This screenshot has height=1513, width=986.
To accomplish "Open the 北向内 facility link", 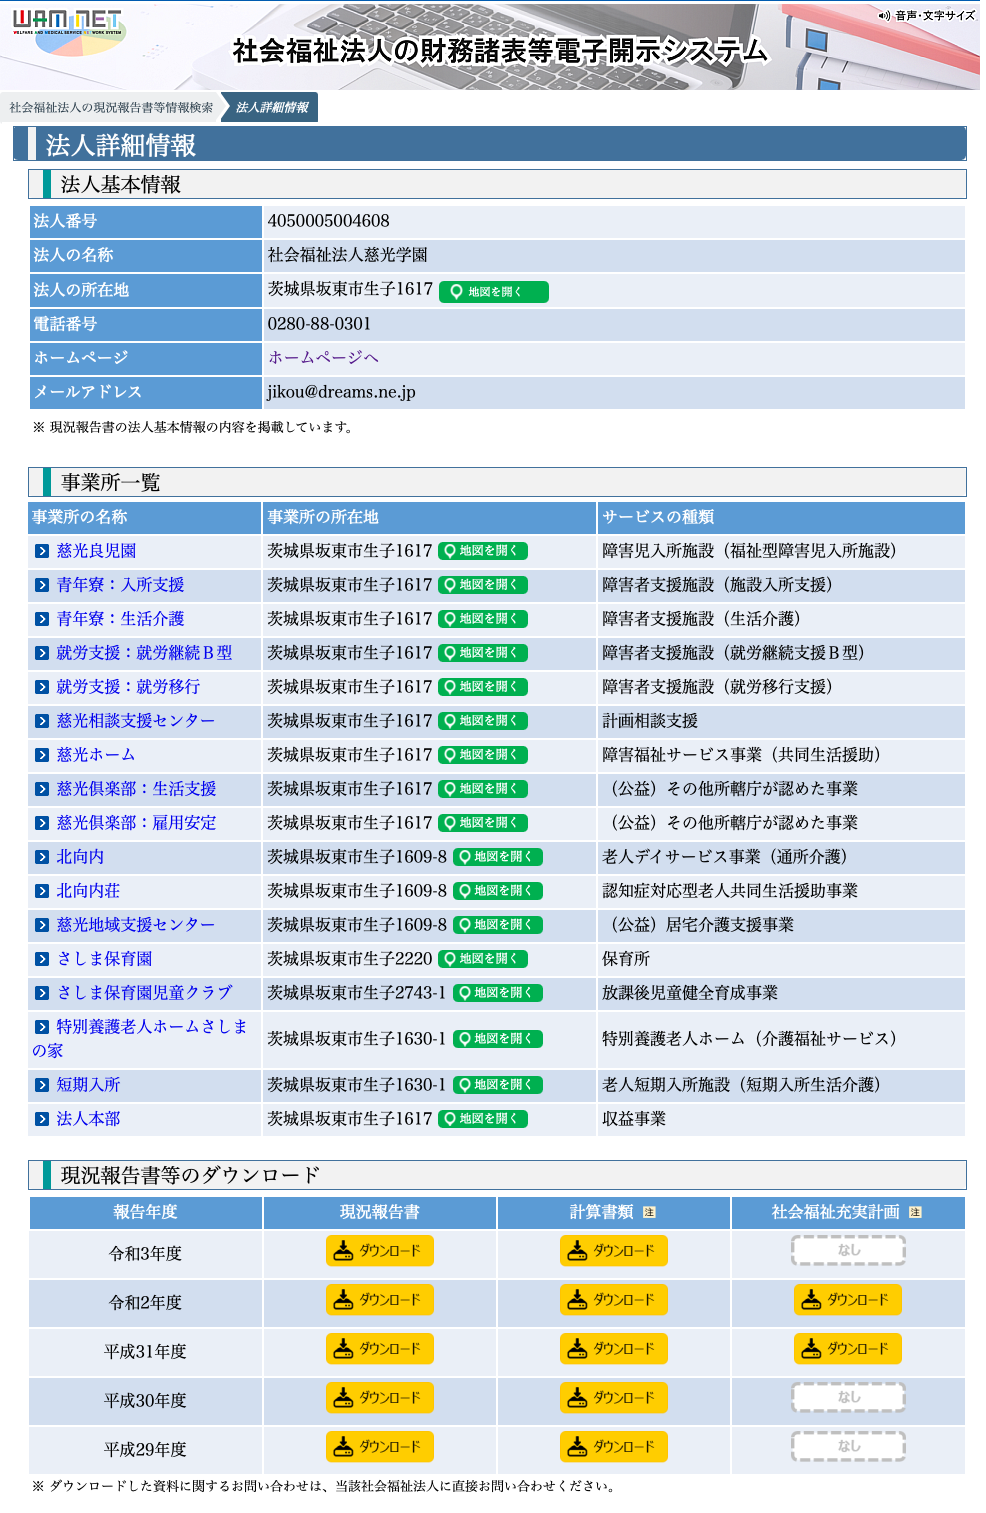I will [80, 857].
